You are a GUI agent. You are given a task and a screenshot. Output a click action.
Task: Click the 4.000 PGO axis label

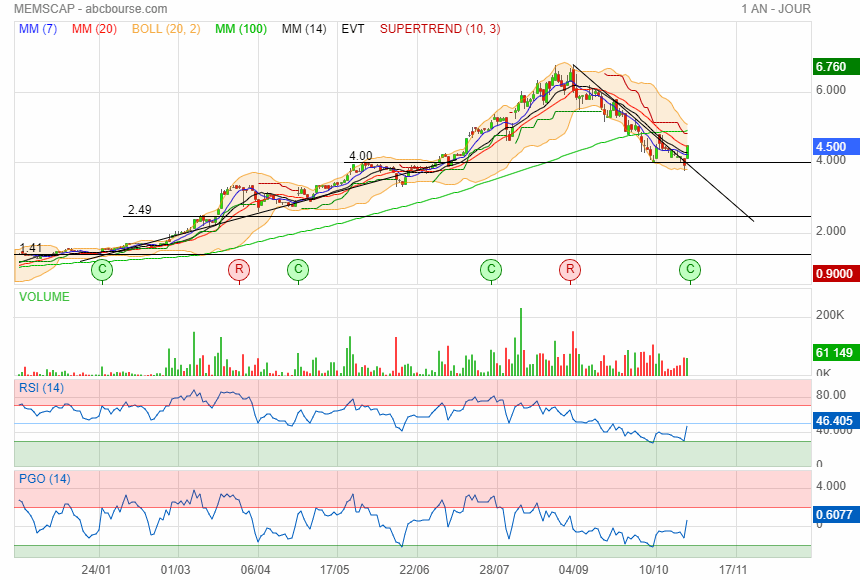tap(831, 486)
